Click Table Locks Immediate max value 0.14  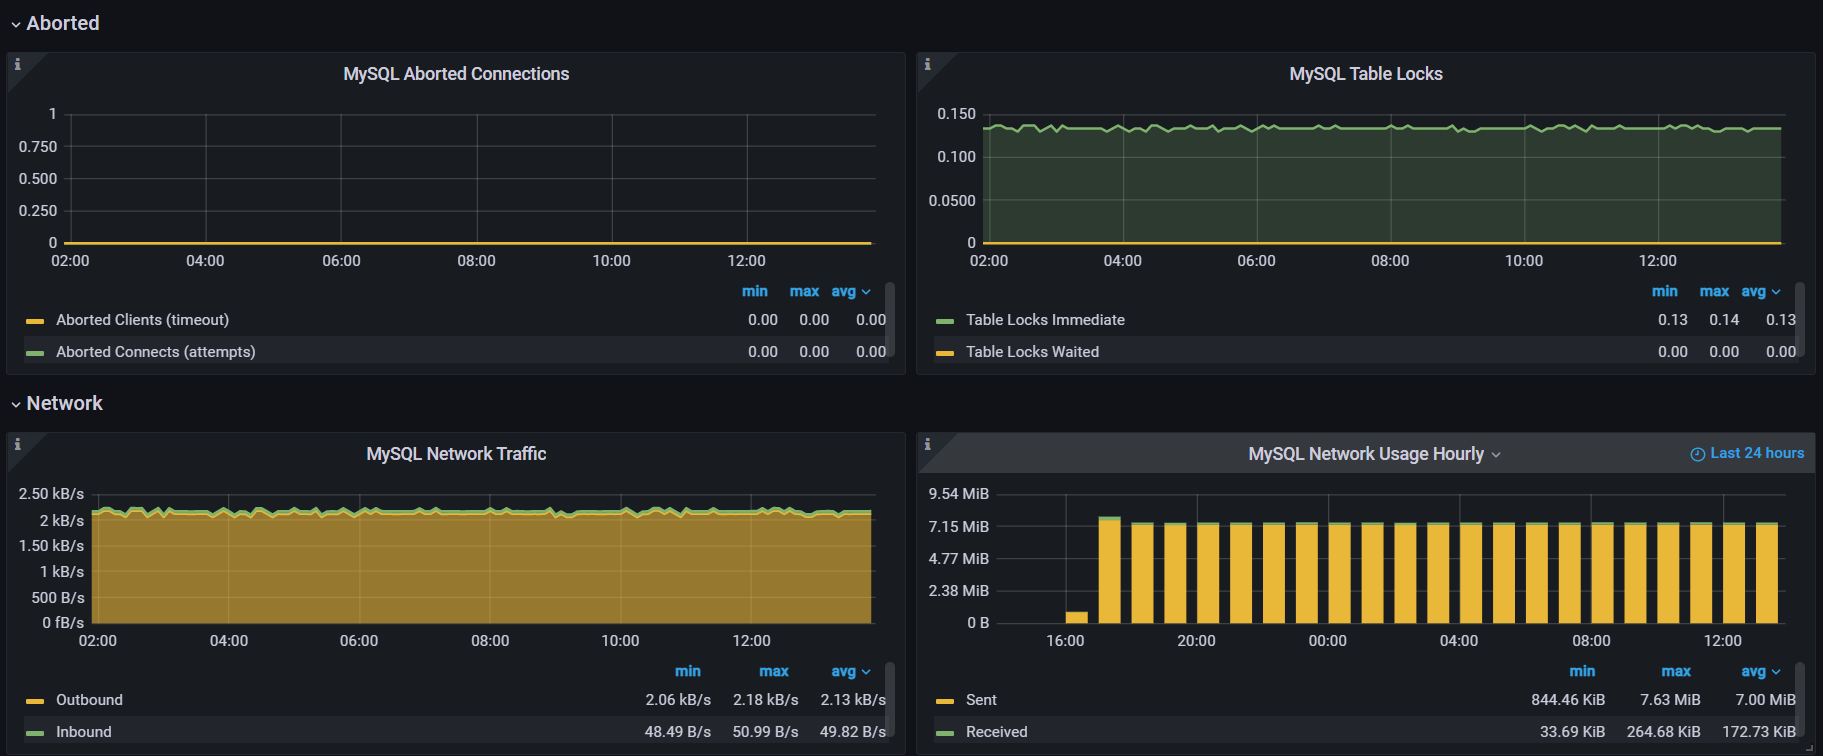coord(1724,320)
